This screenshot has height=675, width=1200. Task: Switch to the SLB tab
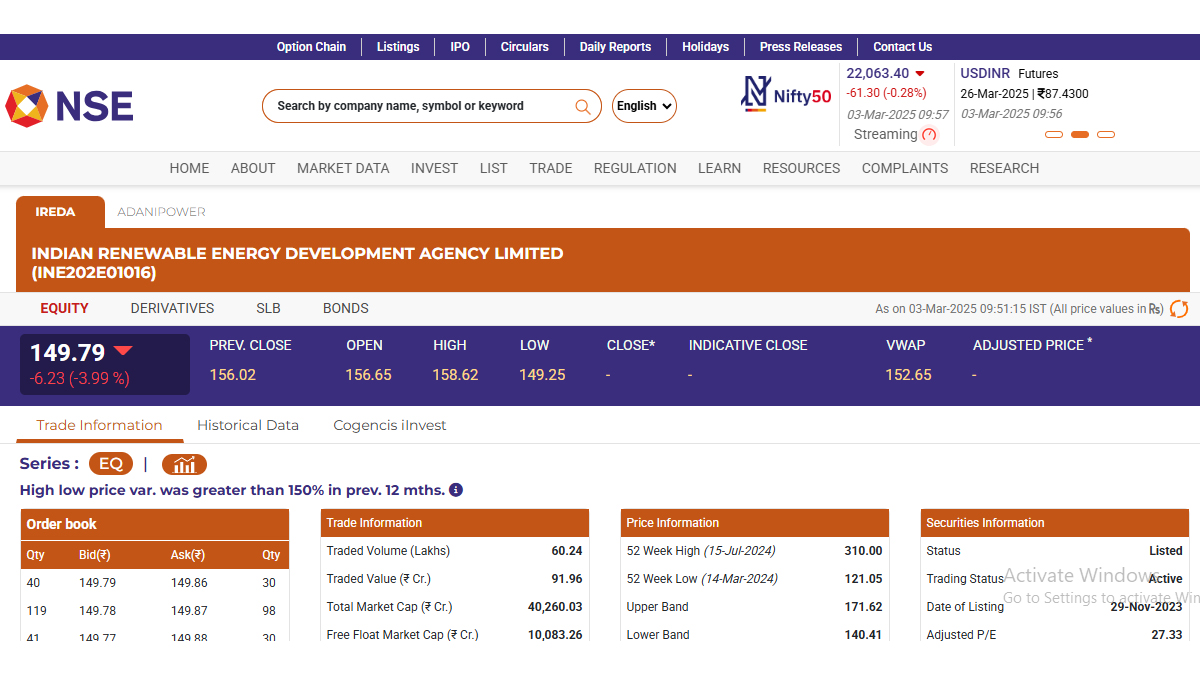(268, 308)
